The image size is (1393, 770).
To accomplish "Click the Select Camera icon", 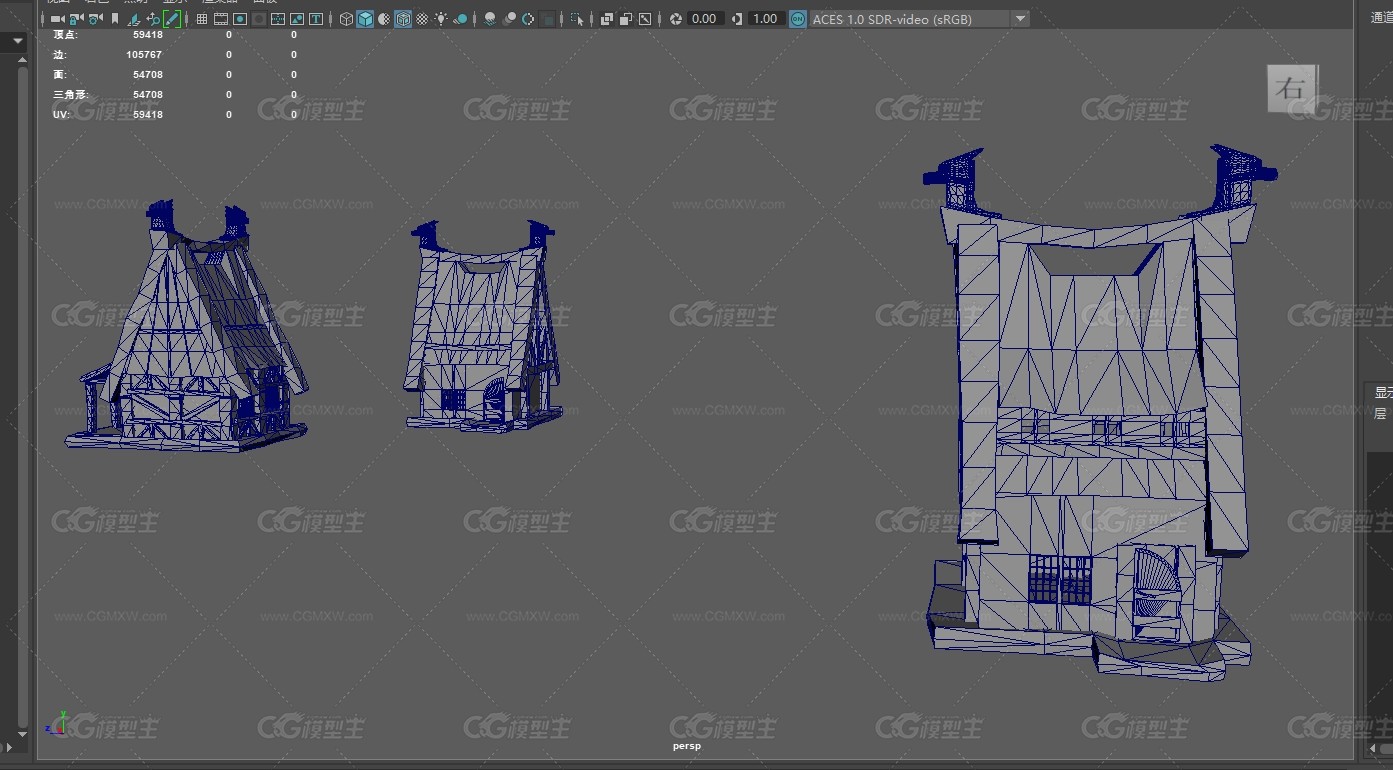I will [58, 19].
